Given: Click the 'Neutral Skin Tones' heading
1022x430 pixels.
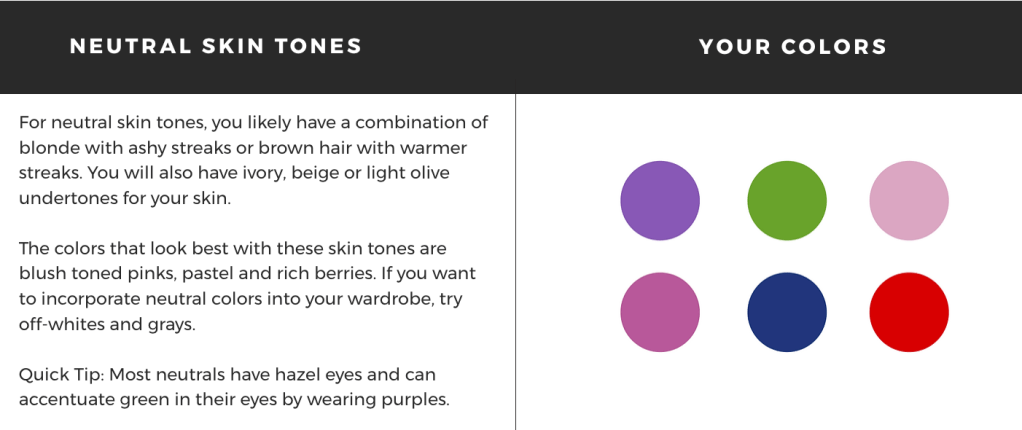Looking at the screenshot, I should click(x=216, y=47).
